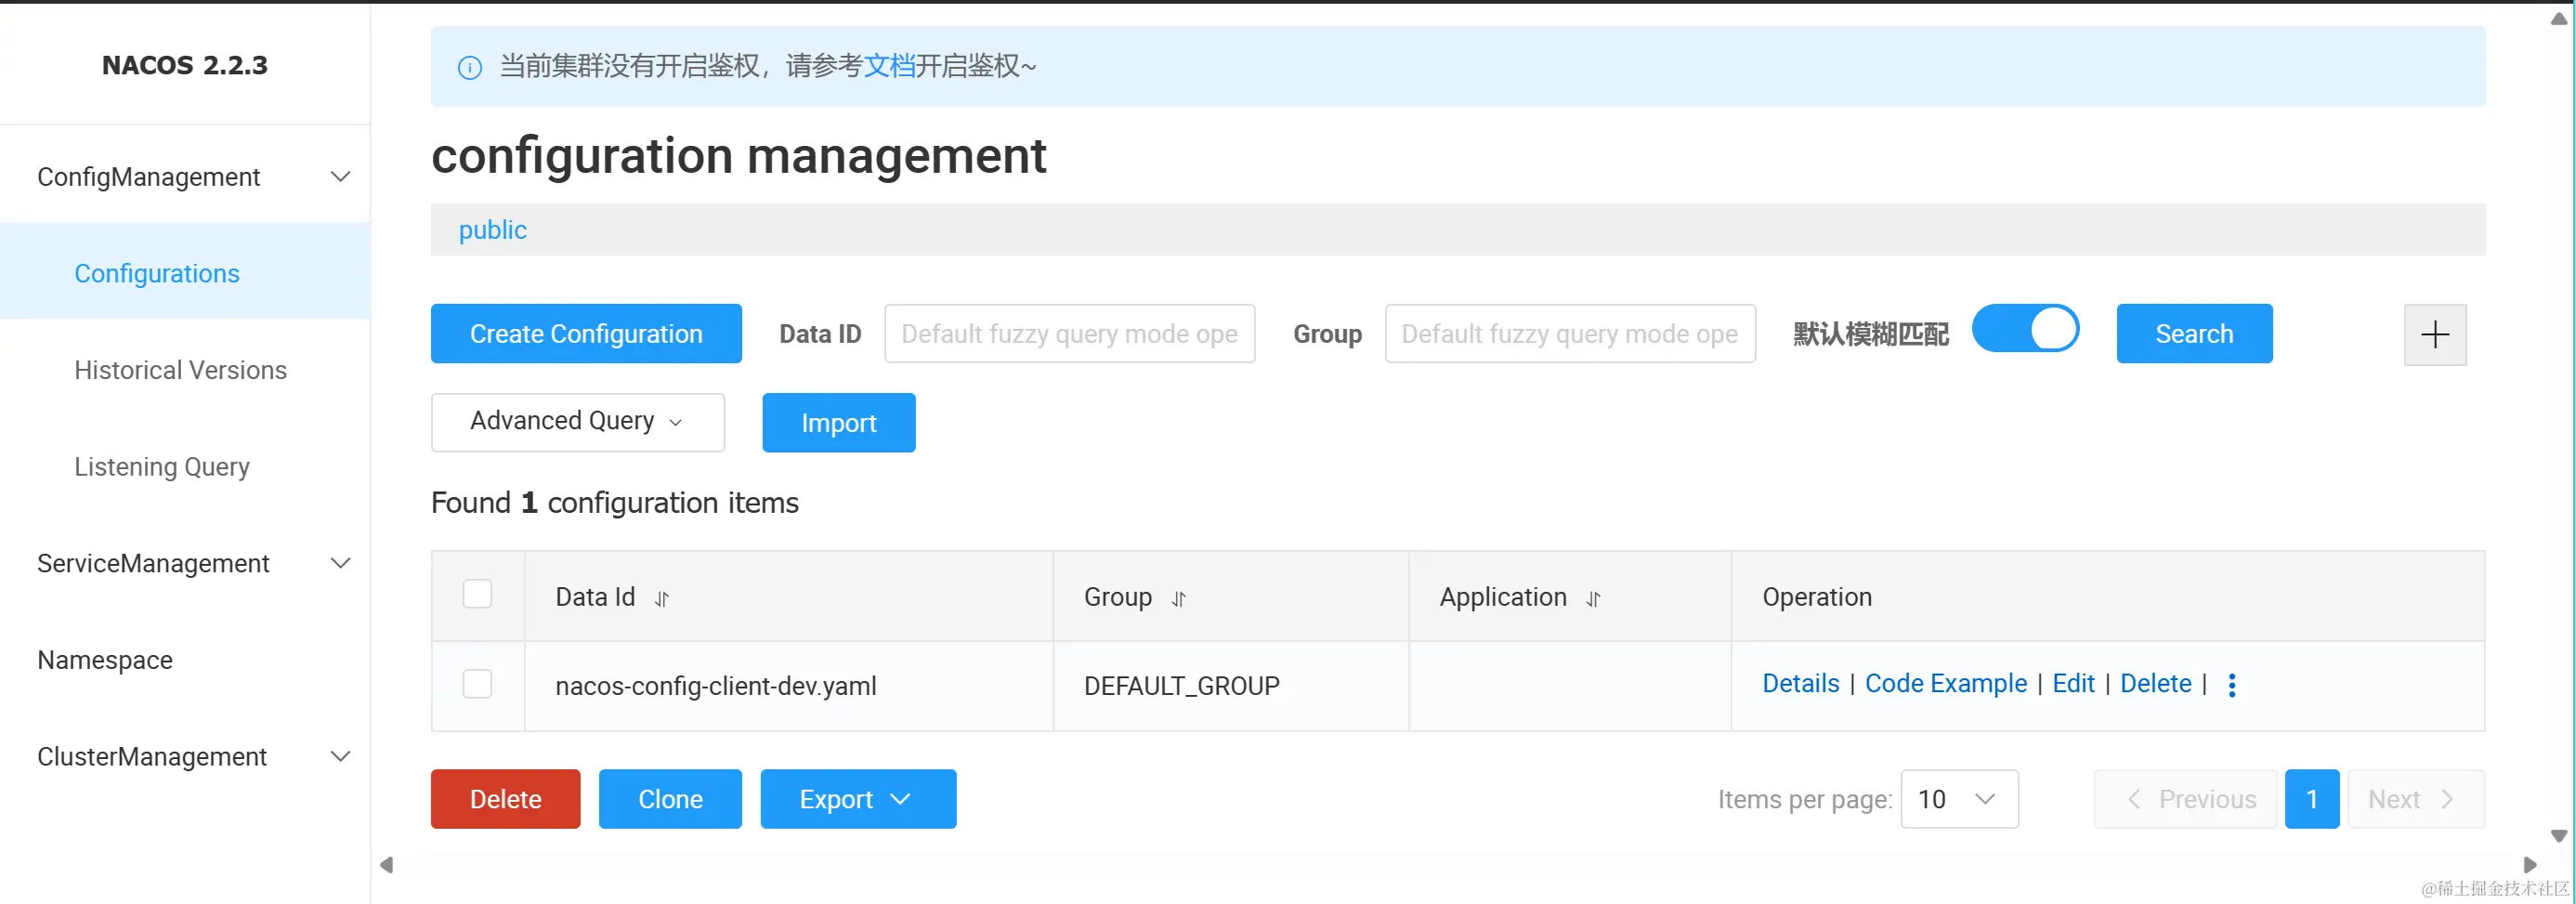Collapse the ConfigManagement menu
The width and height of the screenshot is (2576, 904).
point(185,177)
